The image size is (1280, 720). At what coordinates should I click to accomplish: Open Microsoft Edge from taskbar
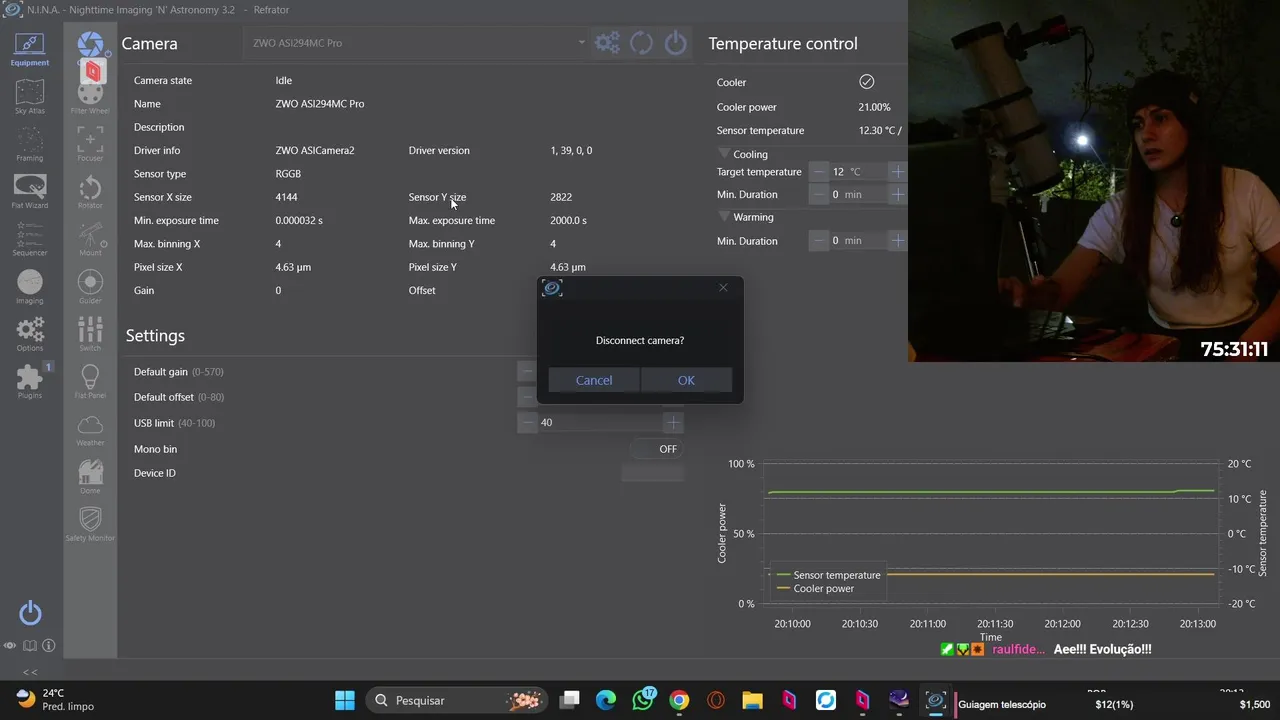point(606,700)
